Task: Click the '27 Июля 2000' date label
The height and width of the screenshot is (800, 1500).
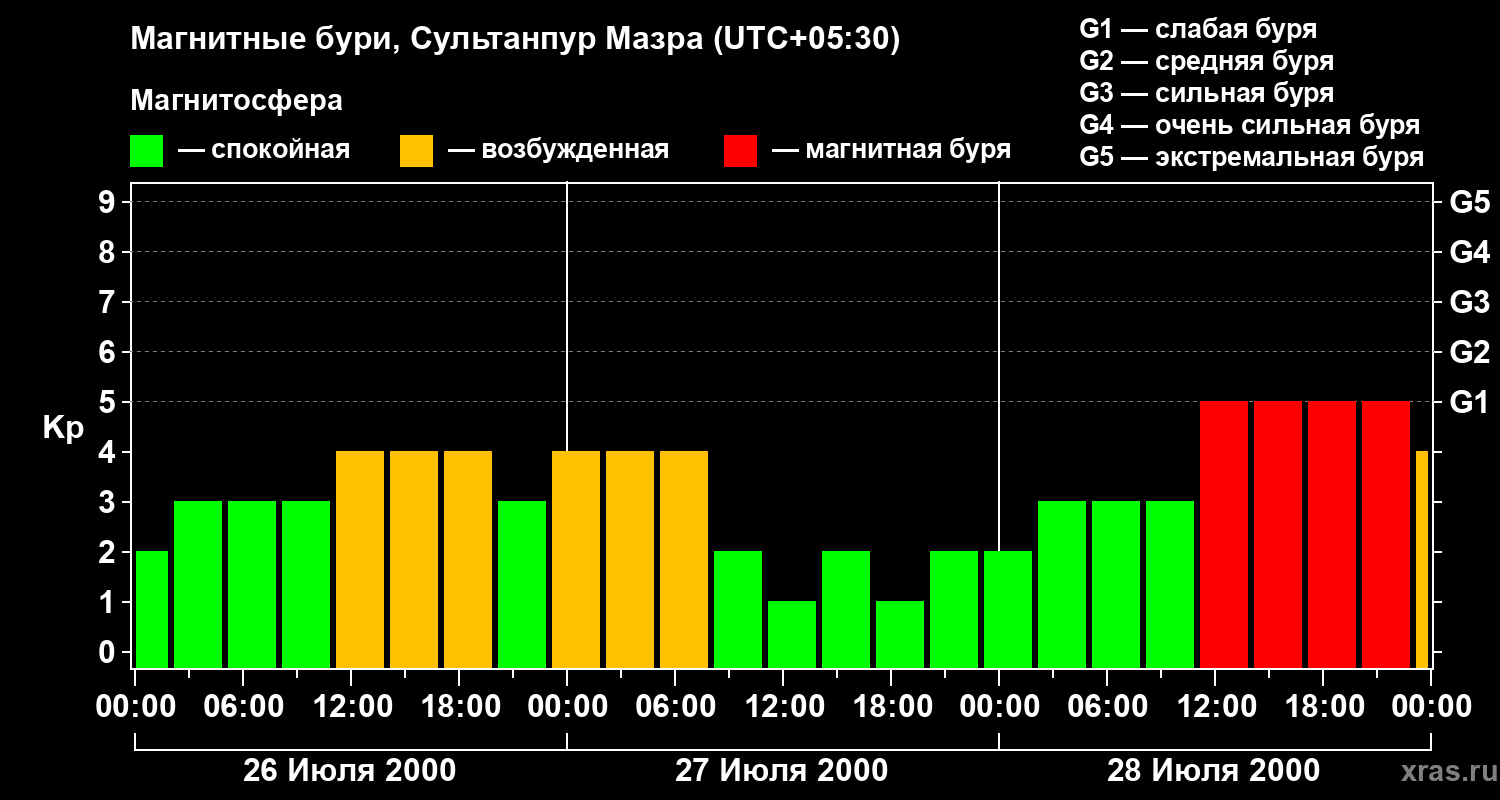Action: click(x=782, y=771)
